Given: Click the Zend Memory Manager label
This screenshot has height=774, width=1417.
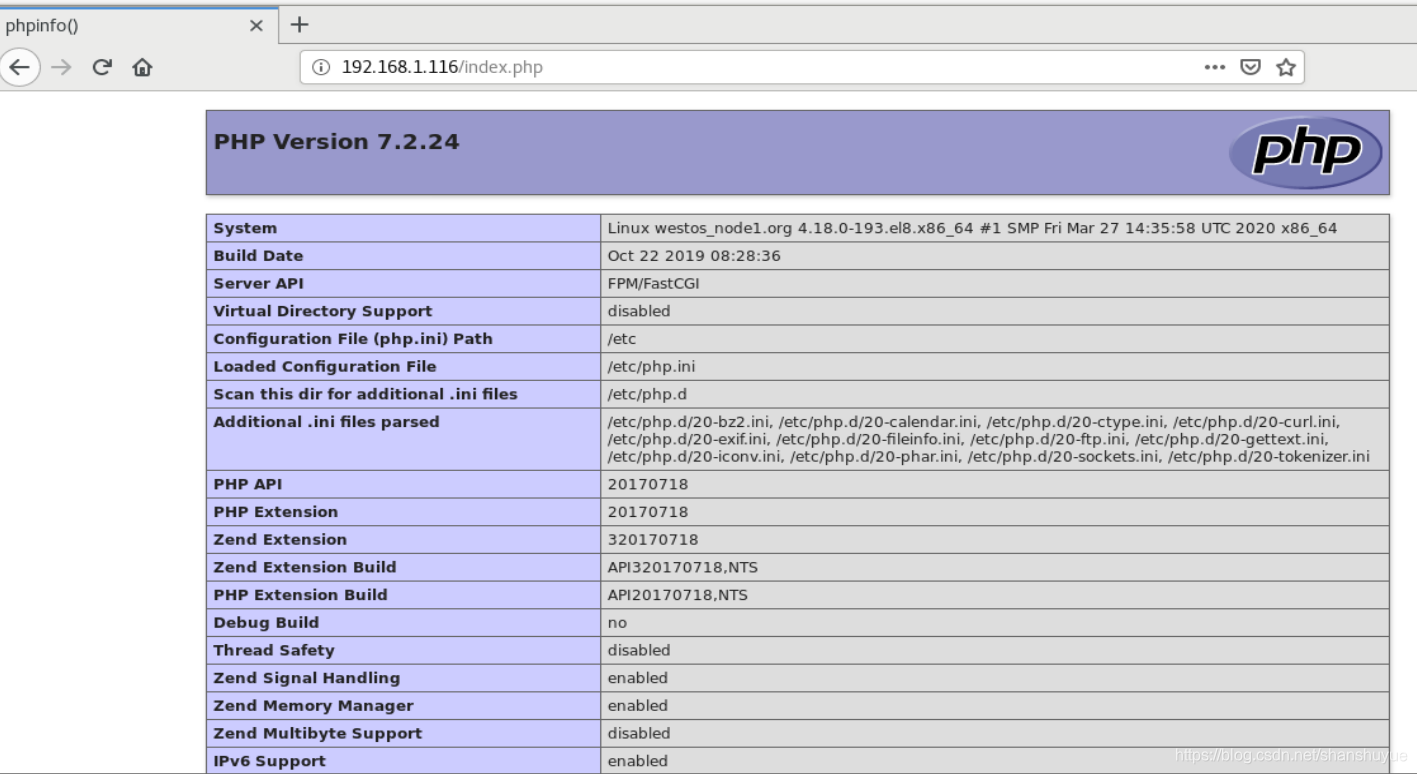Looking at the screenshot, I should point(313,706).
